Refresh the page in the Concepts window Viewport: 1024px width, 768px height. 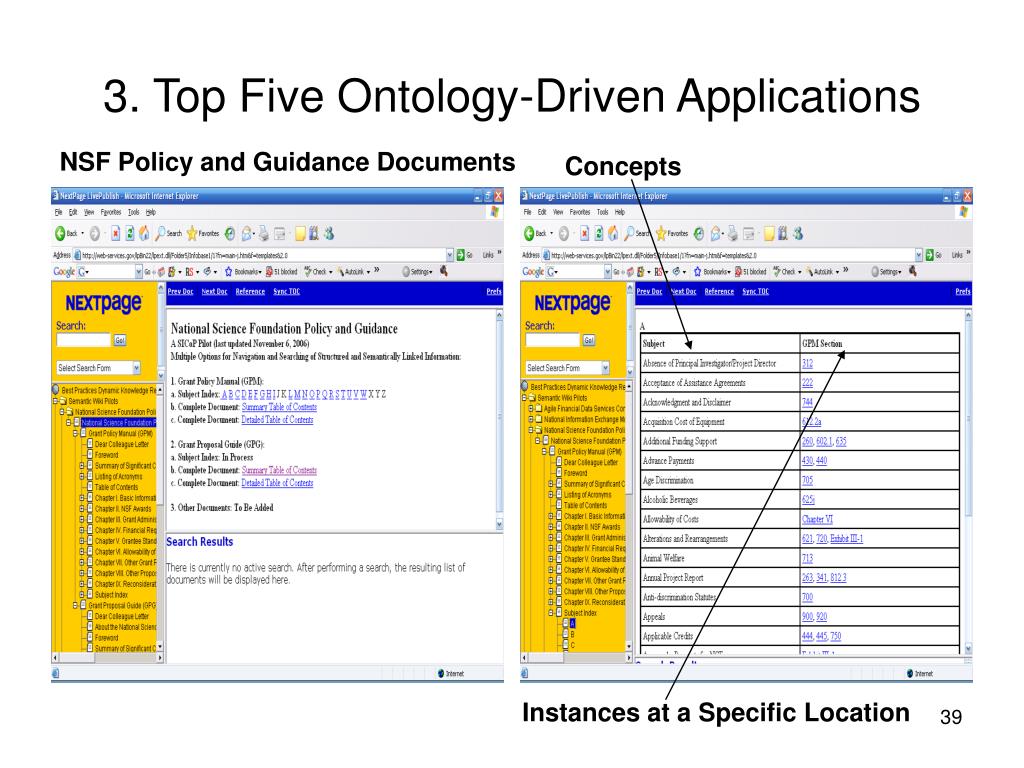[x=599, y=233]
